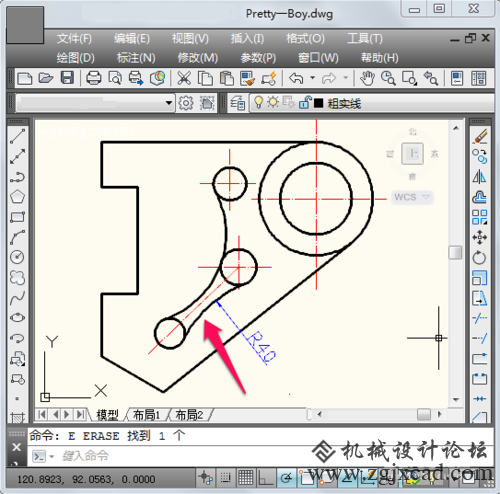Screen dimensions: 500x494
Task: Expand the workspace dropdown list
Action: tap(169, 103)
